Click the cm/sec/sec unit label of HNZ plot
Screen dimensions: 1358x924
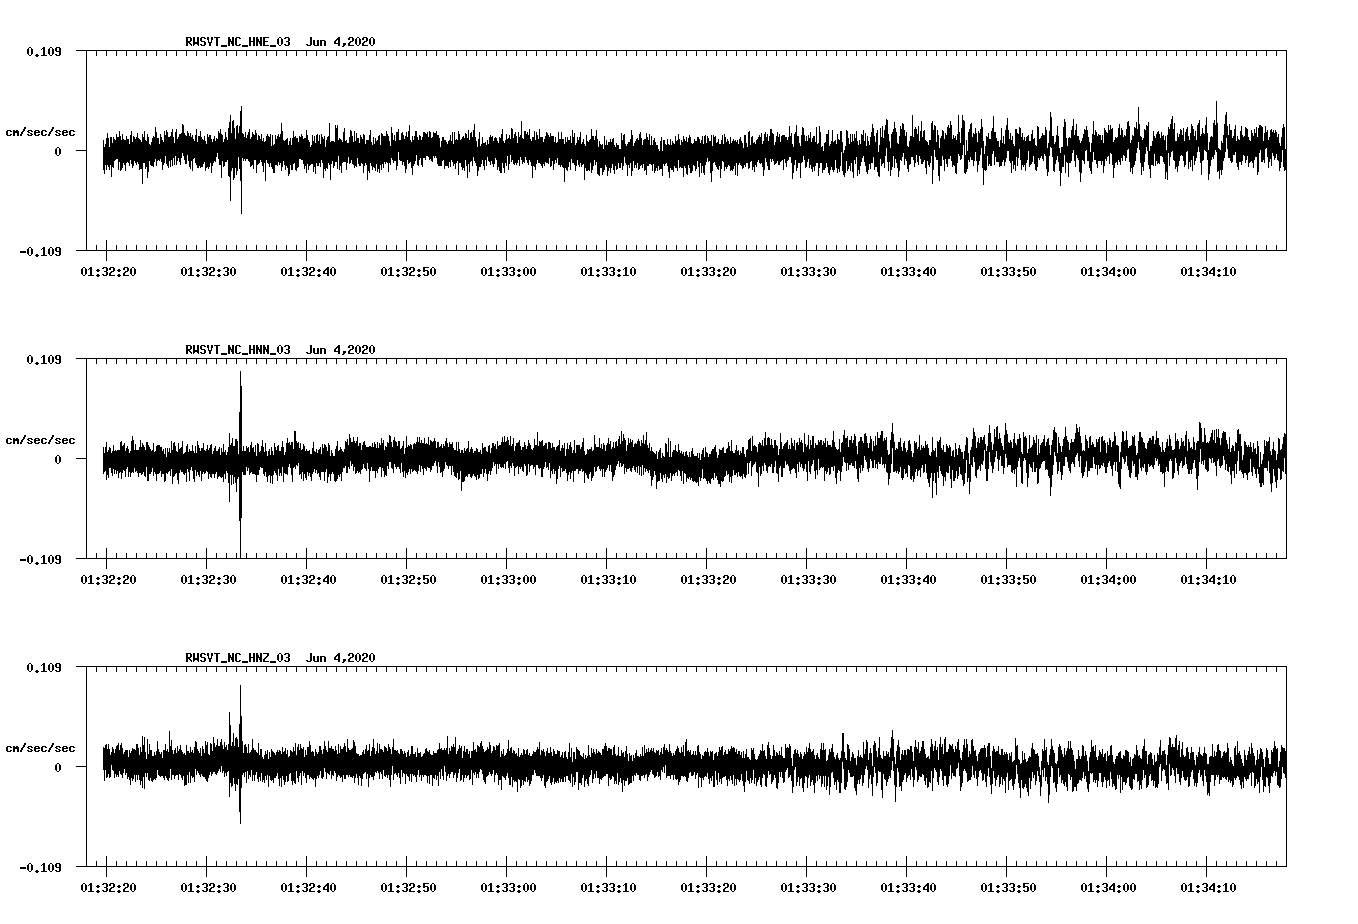tap(40, 748)
